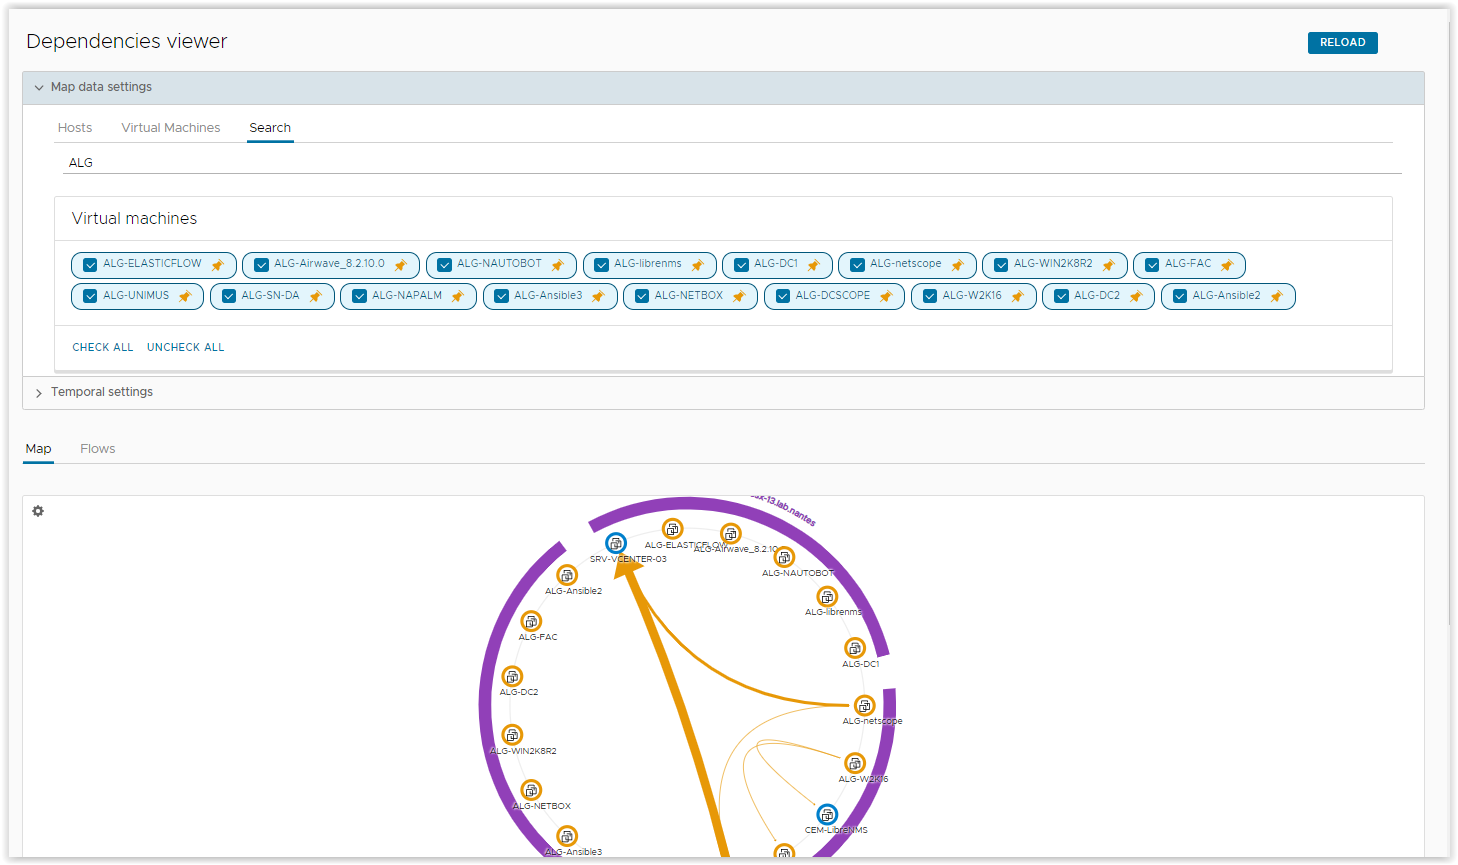Select ALG-Ansible2 node in the map

pos(567,575)
